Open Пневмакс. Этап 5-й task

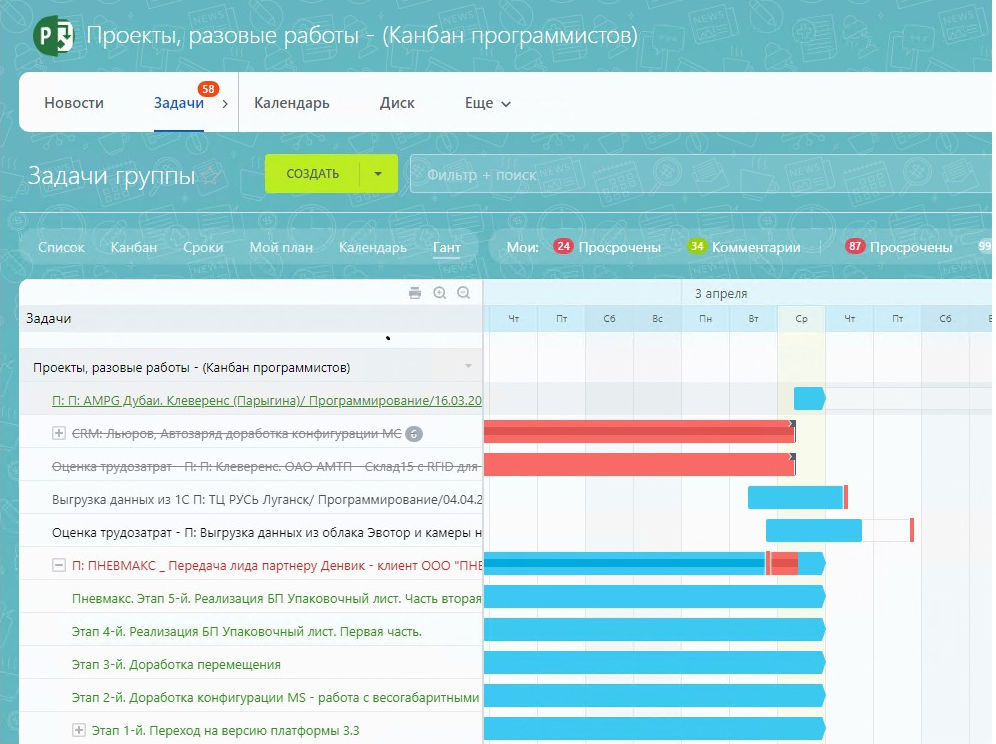(277, 599)
